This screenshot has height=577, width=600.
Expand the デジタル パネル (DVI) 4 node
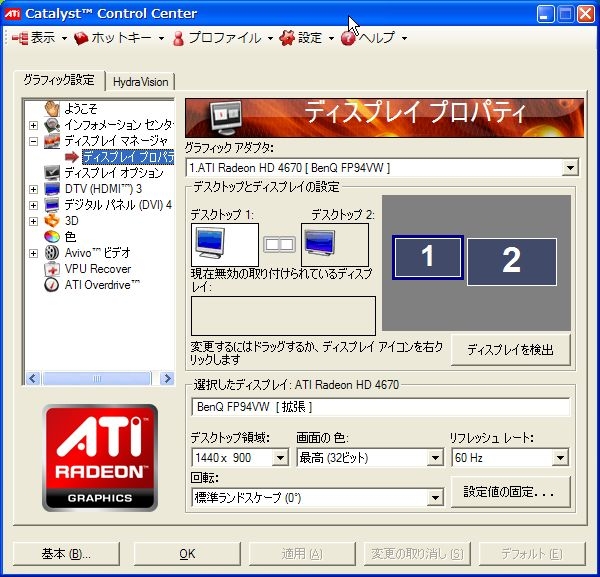(x=33, y=205)
